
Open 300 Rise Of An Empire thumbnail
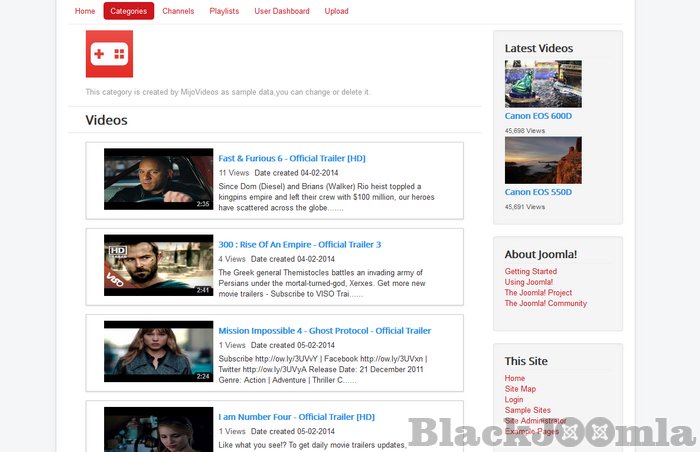158,266
